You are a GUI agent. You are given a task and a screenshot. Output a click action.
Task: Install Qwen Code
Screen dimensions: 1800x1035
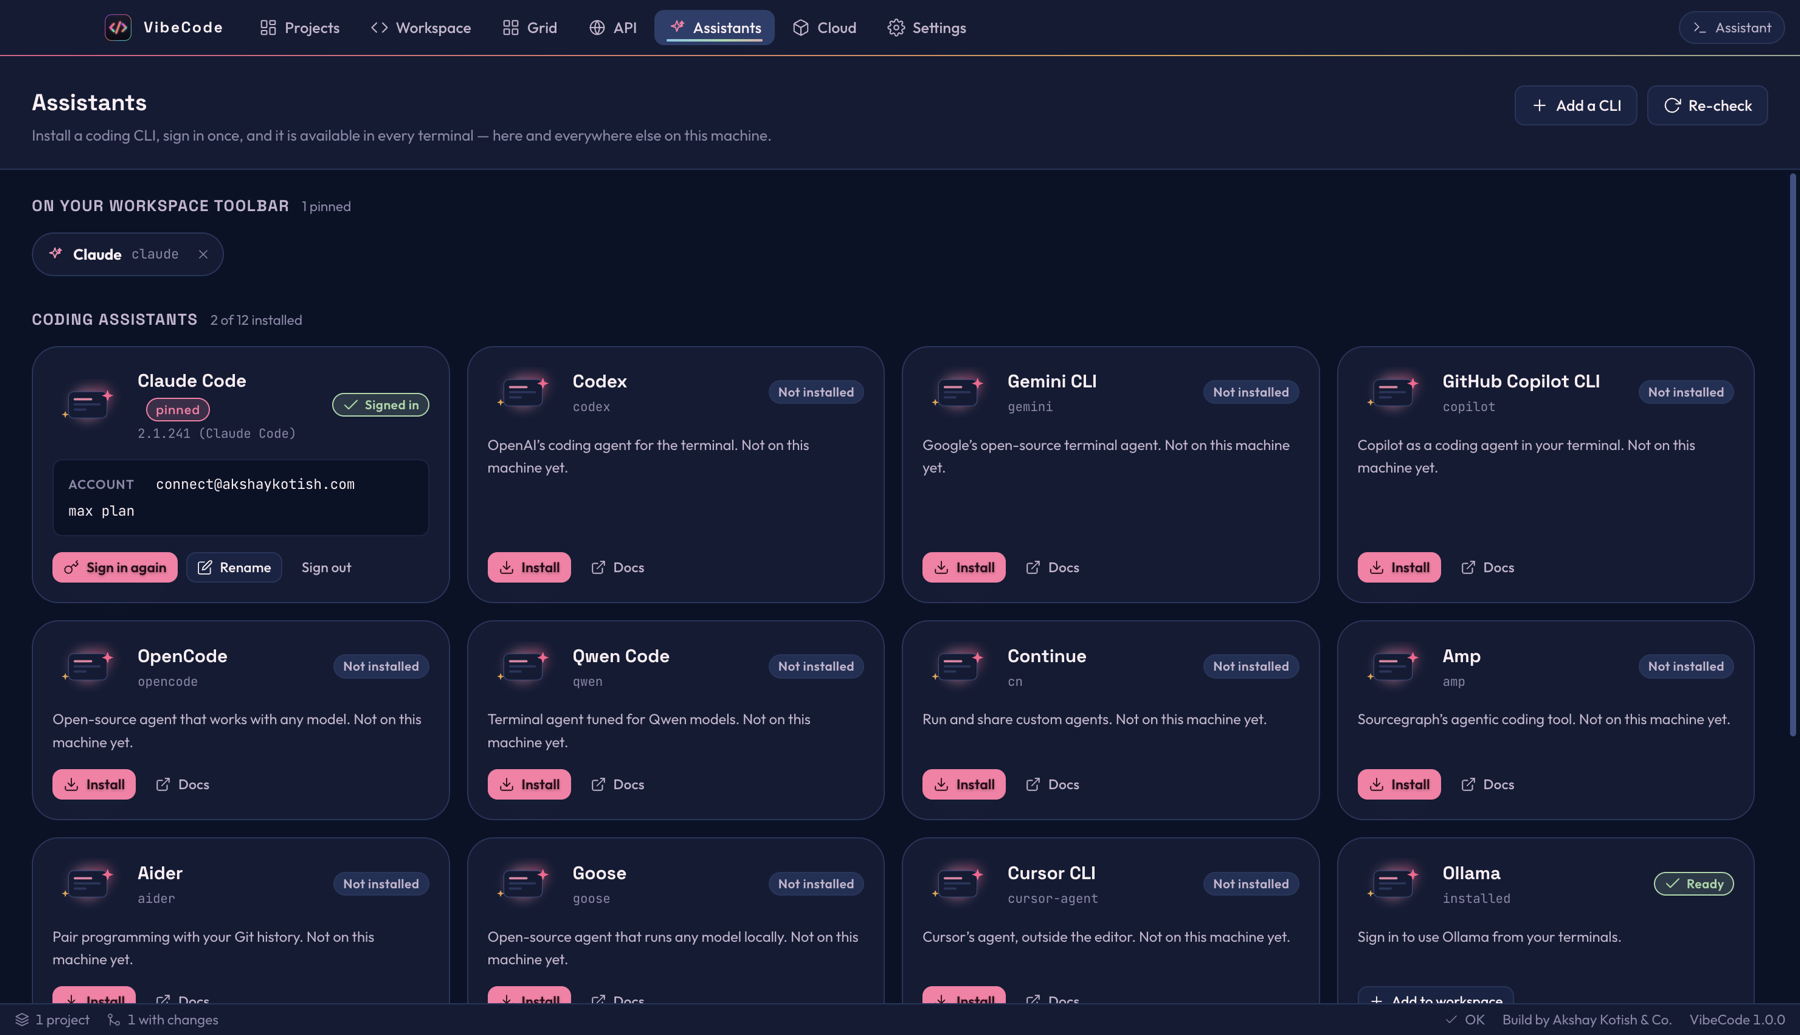(529, 784)
